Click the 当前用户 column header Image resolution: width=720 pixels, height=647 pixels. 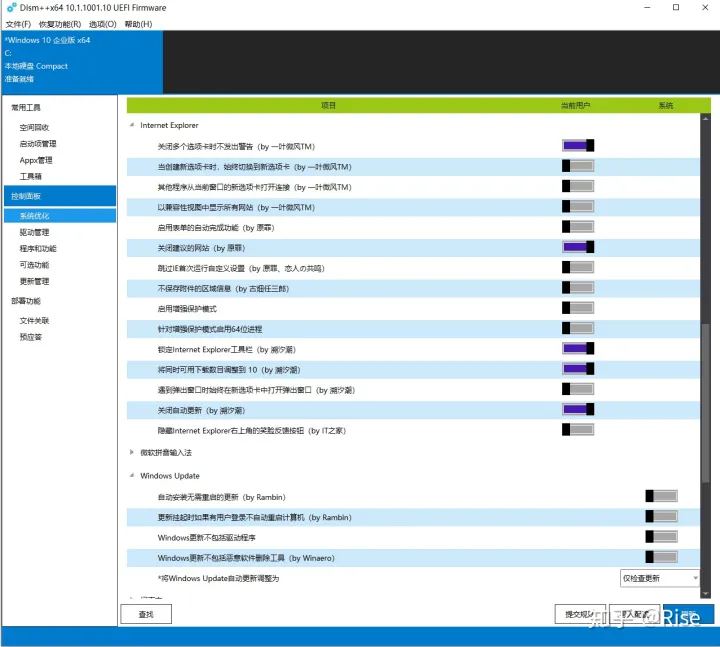575,106
